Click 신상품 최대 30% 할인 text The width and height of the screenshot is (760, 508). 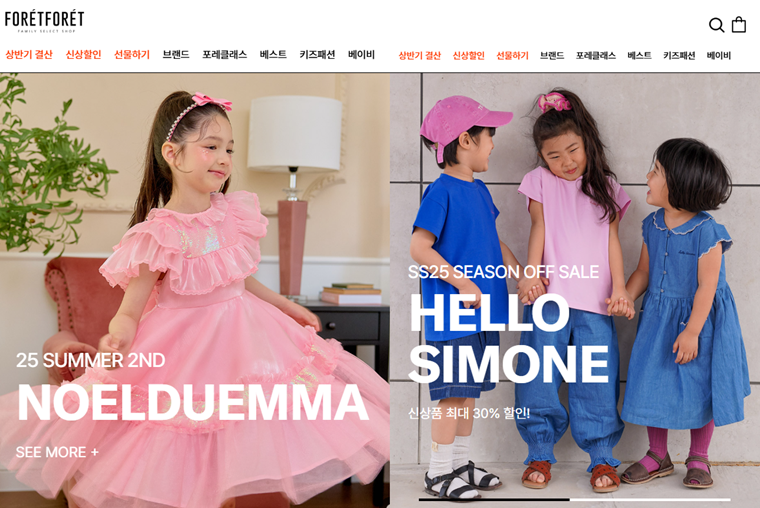(x=469, y=413)
